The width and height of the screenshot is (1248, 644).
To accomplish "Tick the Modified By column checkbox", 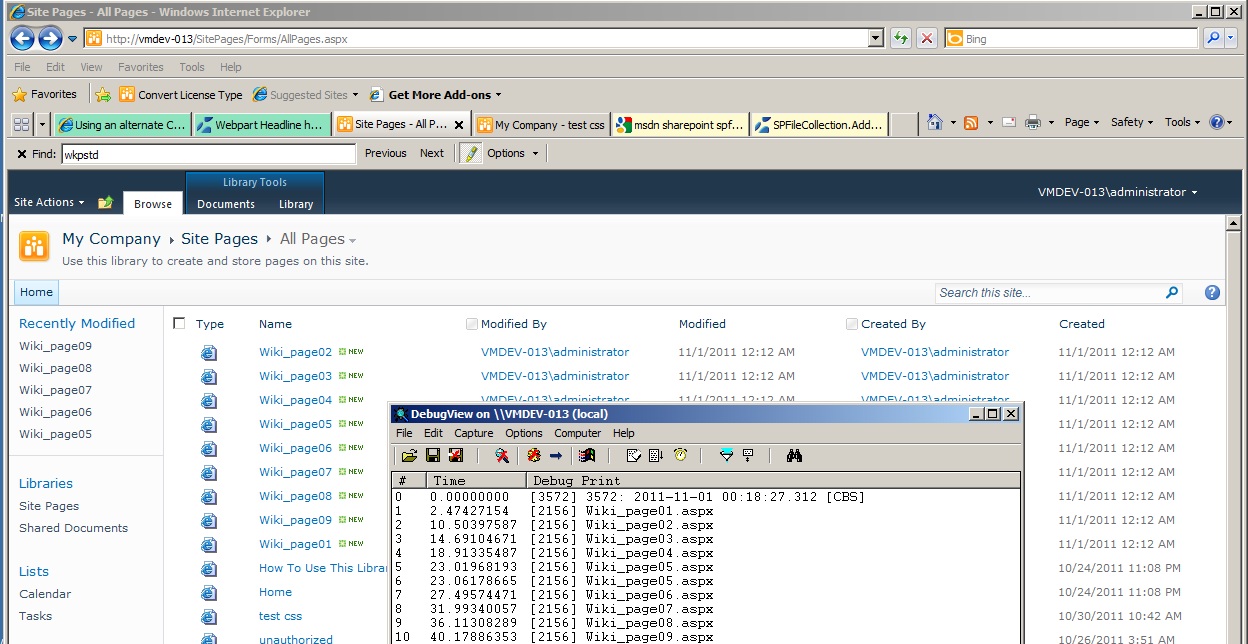I will pos(472,324).
